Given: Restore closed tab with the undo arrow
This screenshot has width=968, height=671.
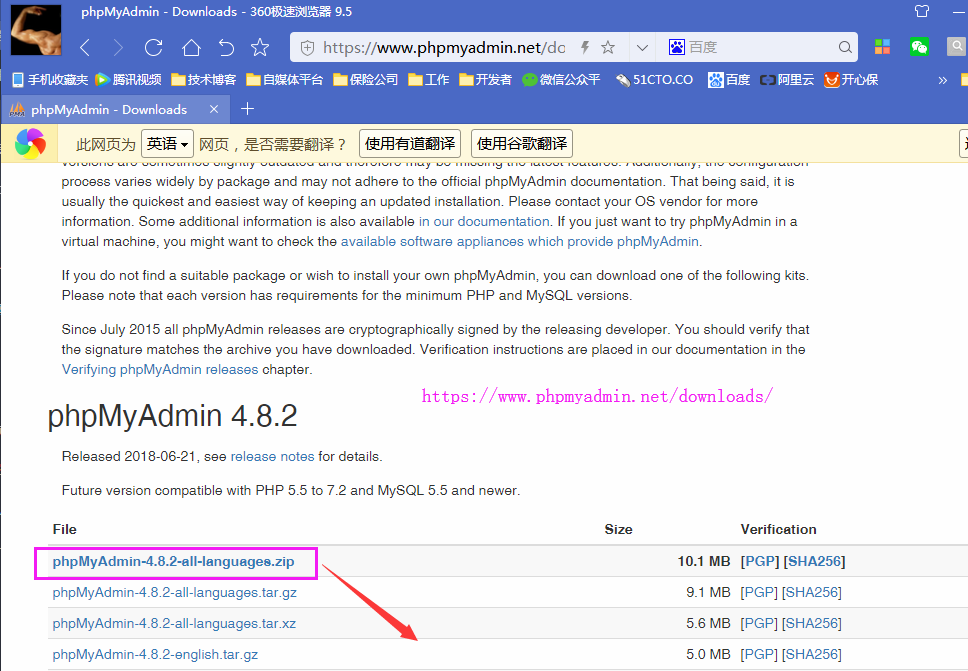Looking at the screenshot, I should [x=227, y=48].
